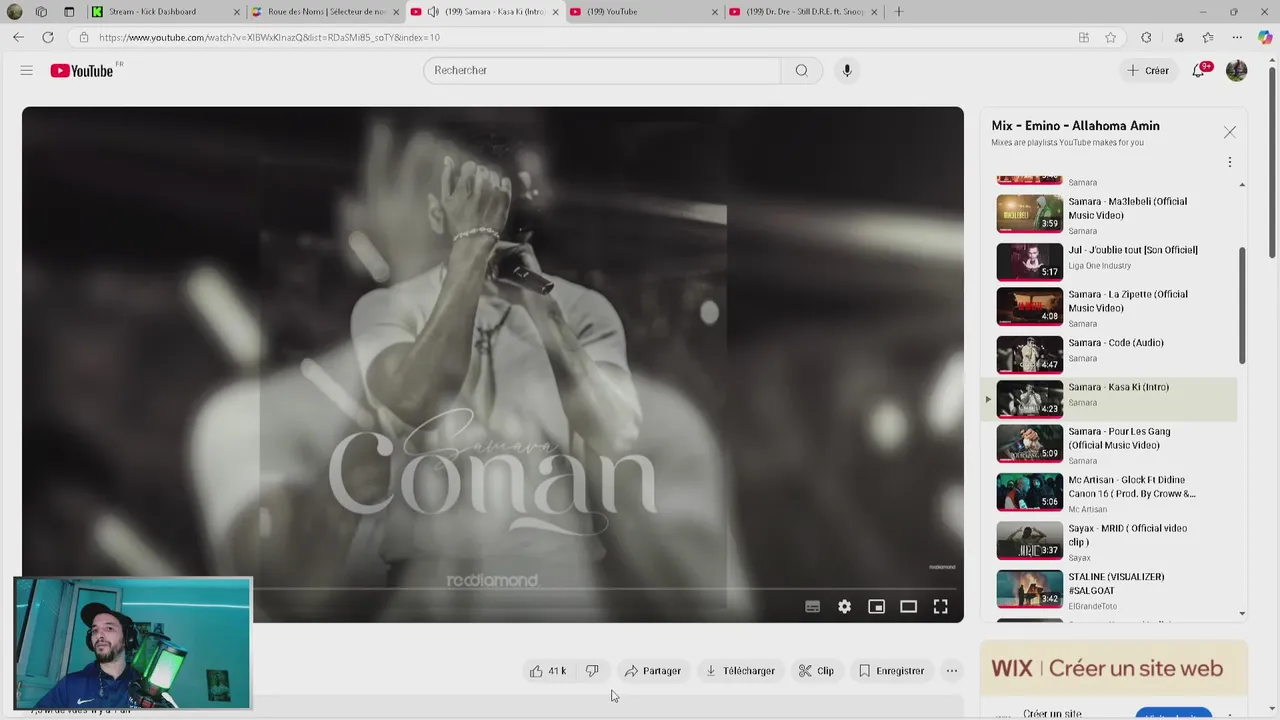Open browser settings and more menu

[1237, 37]
